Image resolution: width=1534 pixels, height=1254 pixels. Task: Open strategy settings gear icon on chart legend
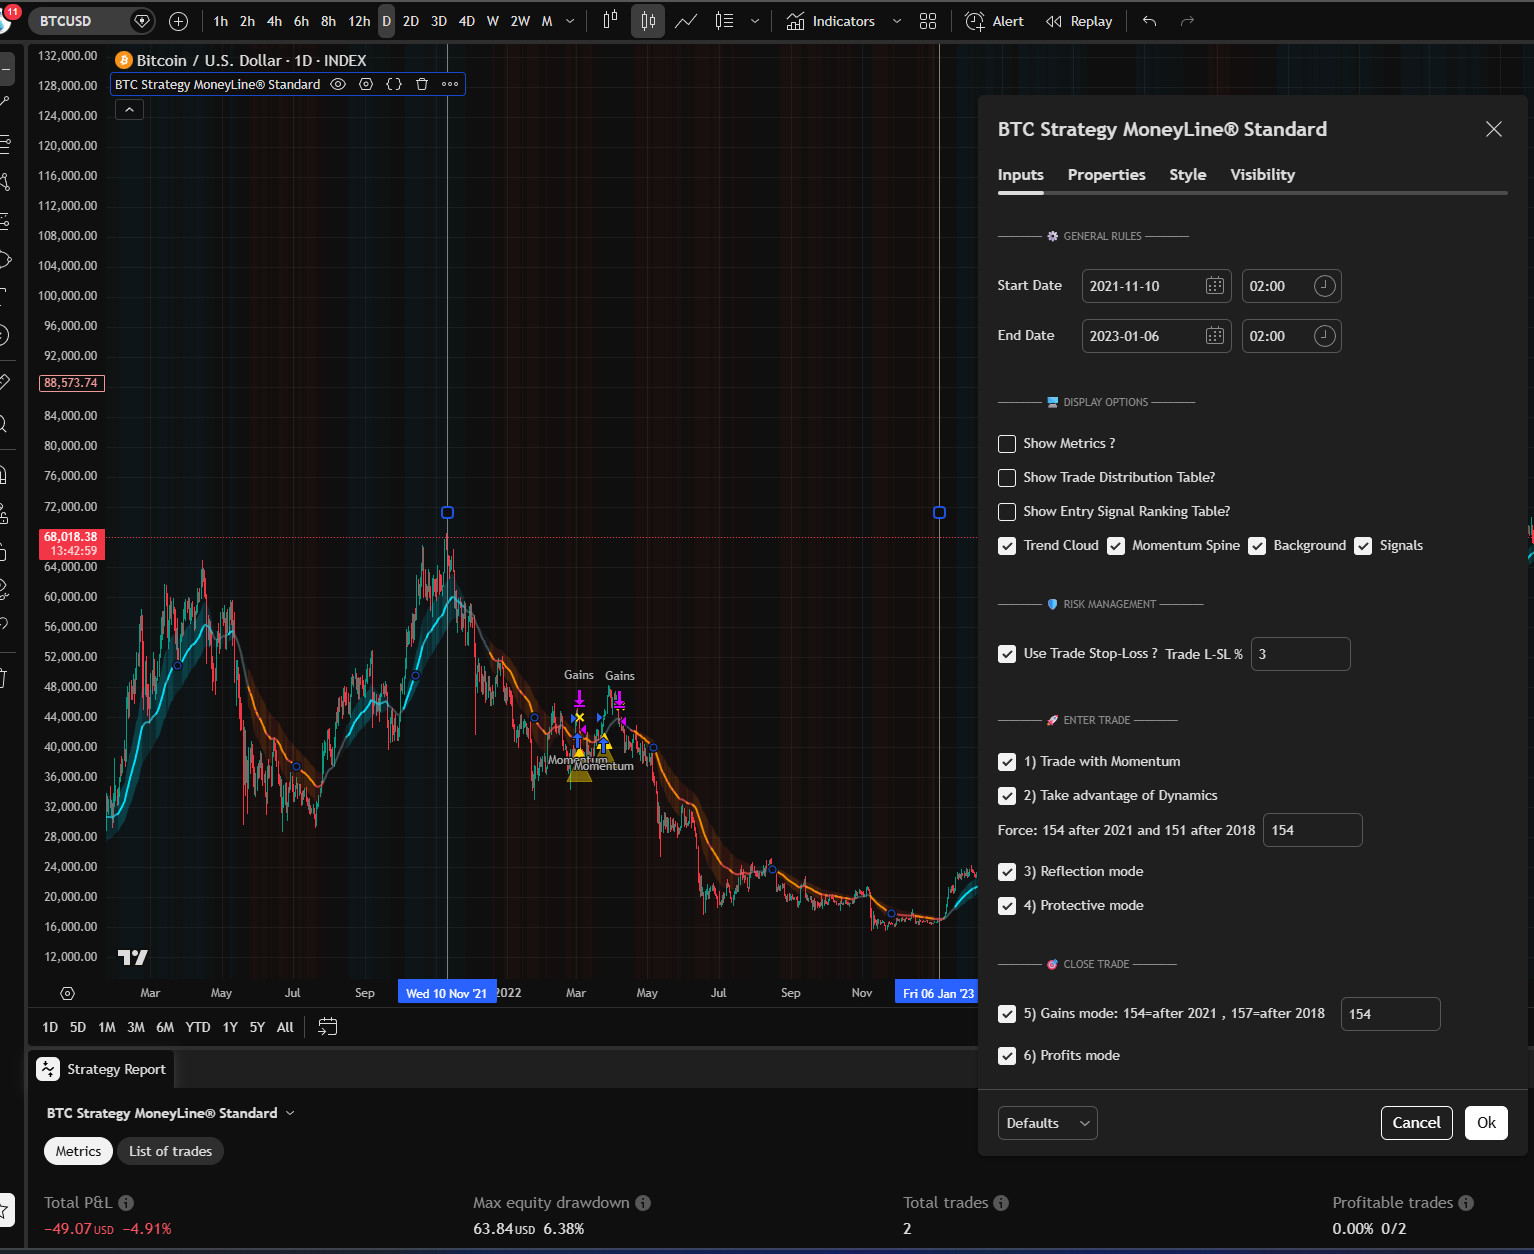tap(366, 84)
